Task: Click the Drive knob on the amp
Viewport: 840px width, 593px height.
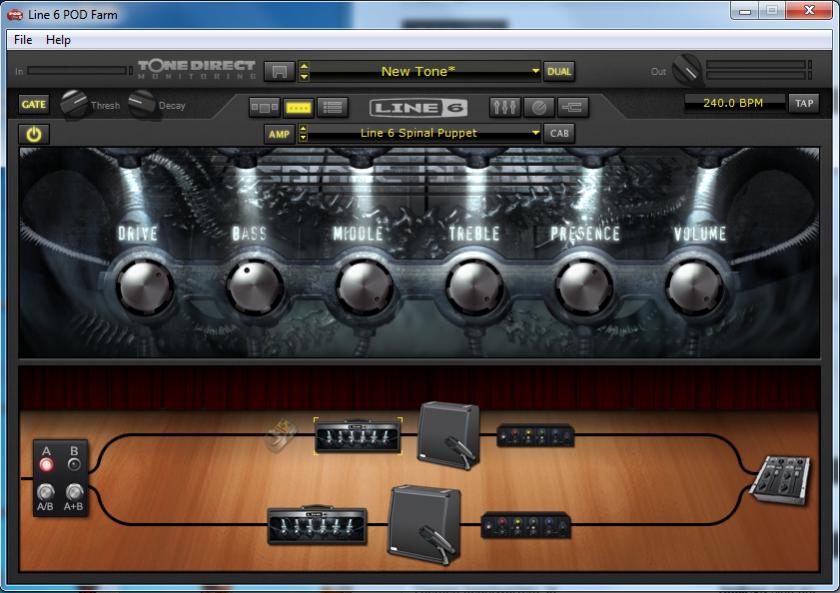Action: tap(145, 287)
